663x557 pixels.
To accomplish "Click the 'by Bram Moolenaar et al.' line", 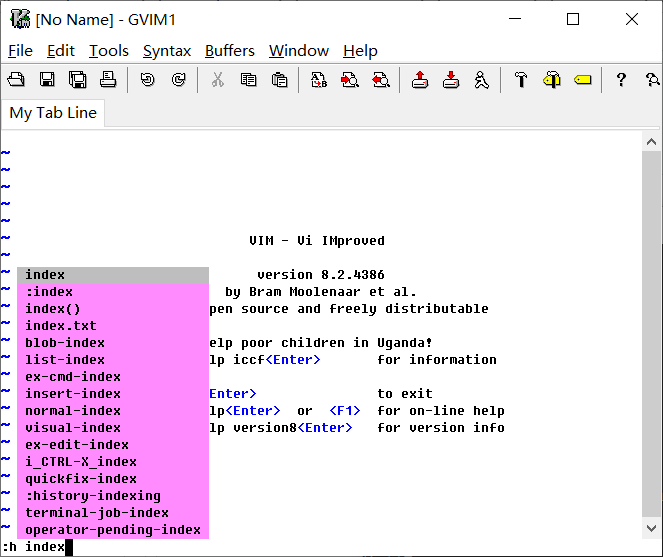I will coord(321,292).
